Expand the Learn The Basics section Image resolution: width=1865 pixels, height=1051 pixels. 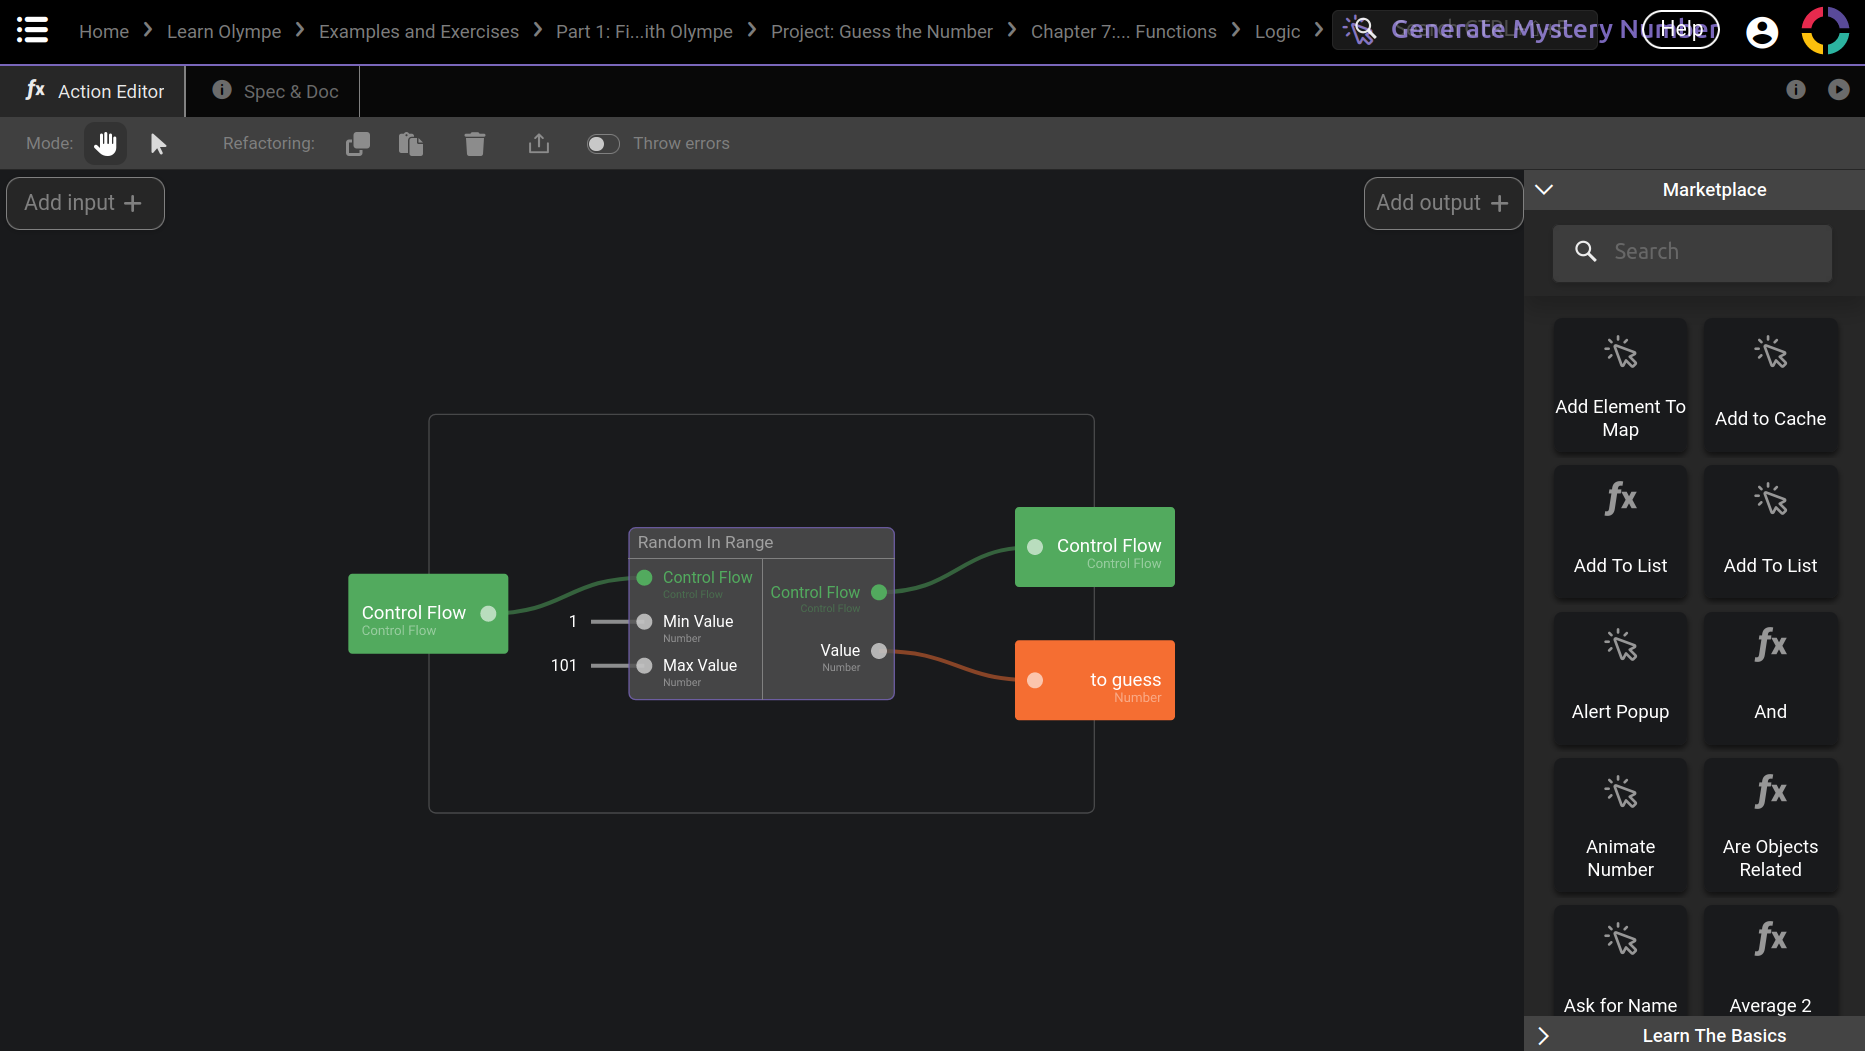click(x=1544, y=1036)
